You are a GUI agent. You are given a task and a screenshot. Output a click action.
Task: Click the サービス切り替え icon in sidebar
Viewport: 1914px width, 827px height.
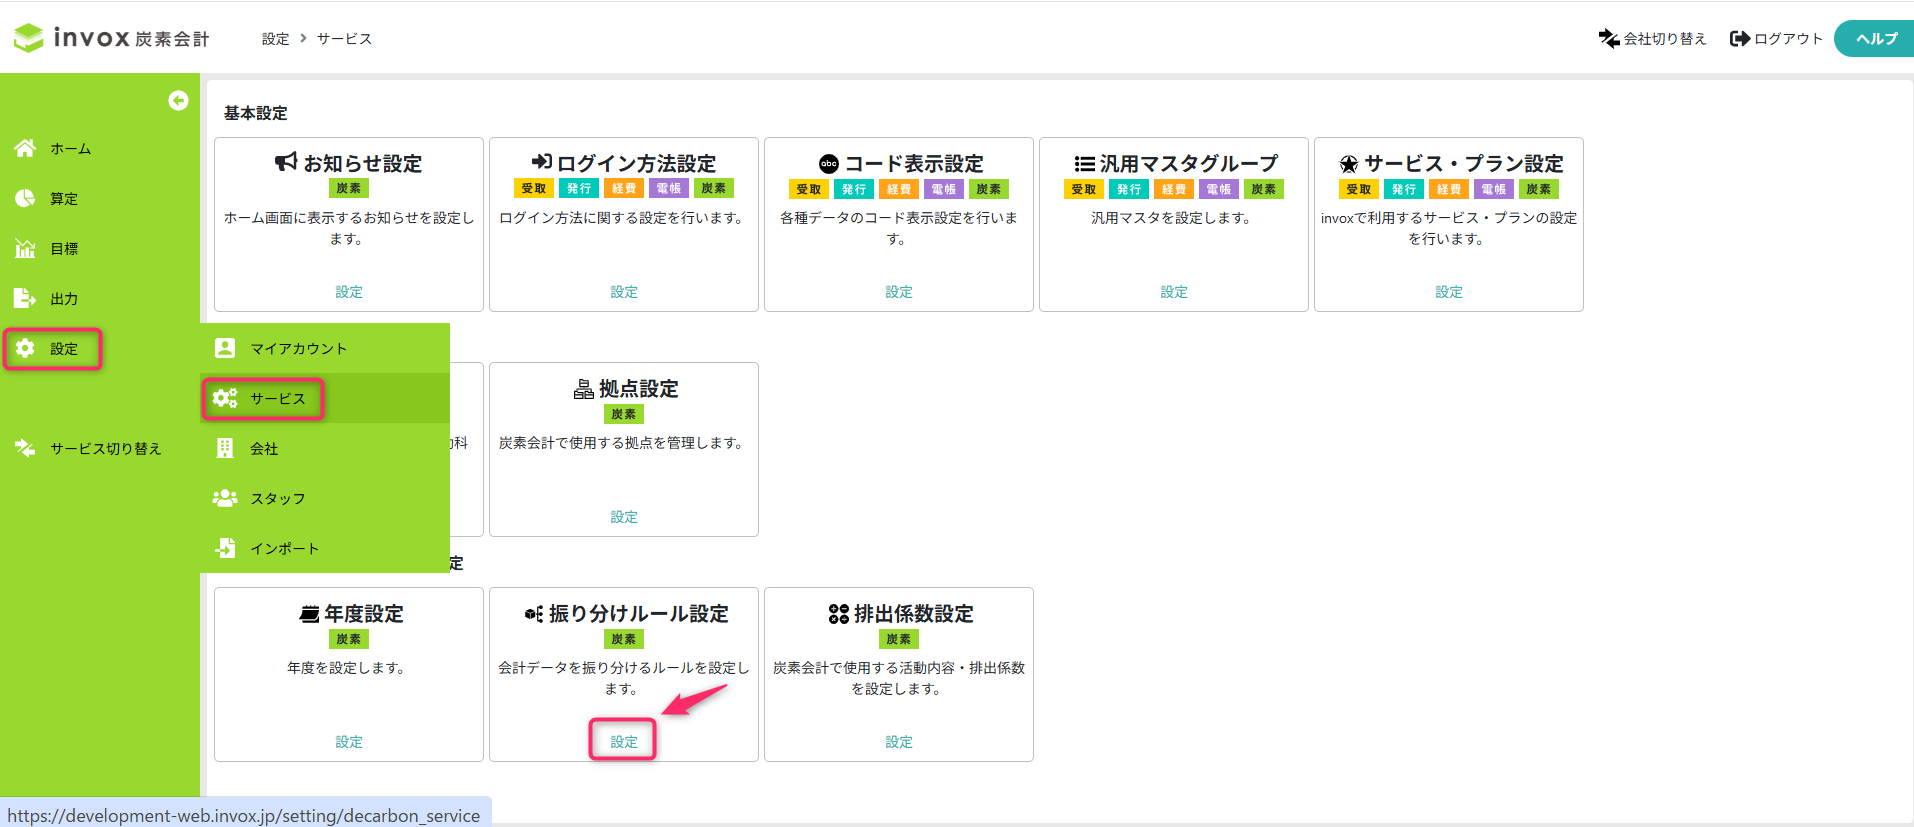point(25,448)
